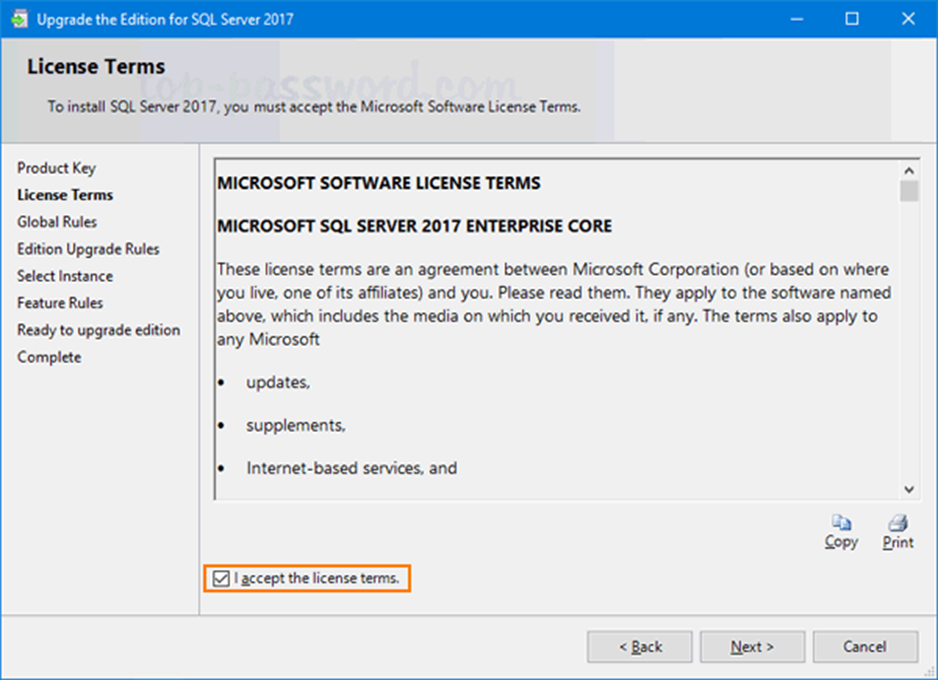Screen dimensions: 938x680
Task: Select Product Key step in the sidebar
Action: [x=56, y=168]
